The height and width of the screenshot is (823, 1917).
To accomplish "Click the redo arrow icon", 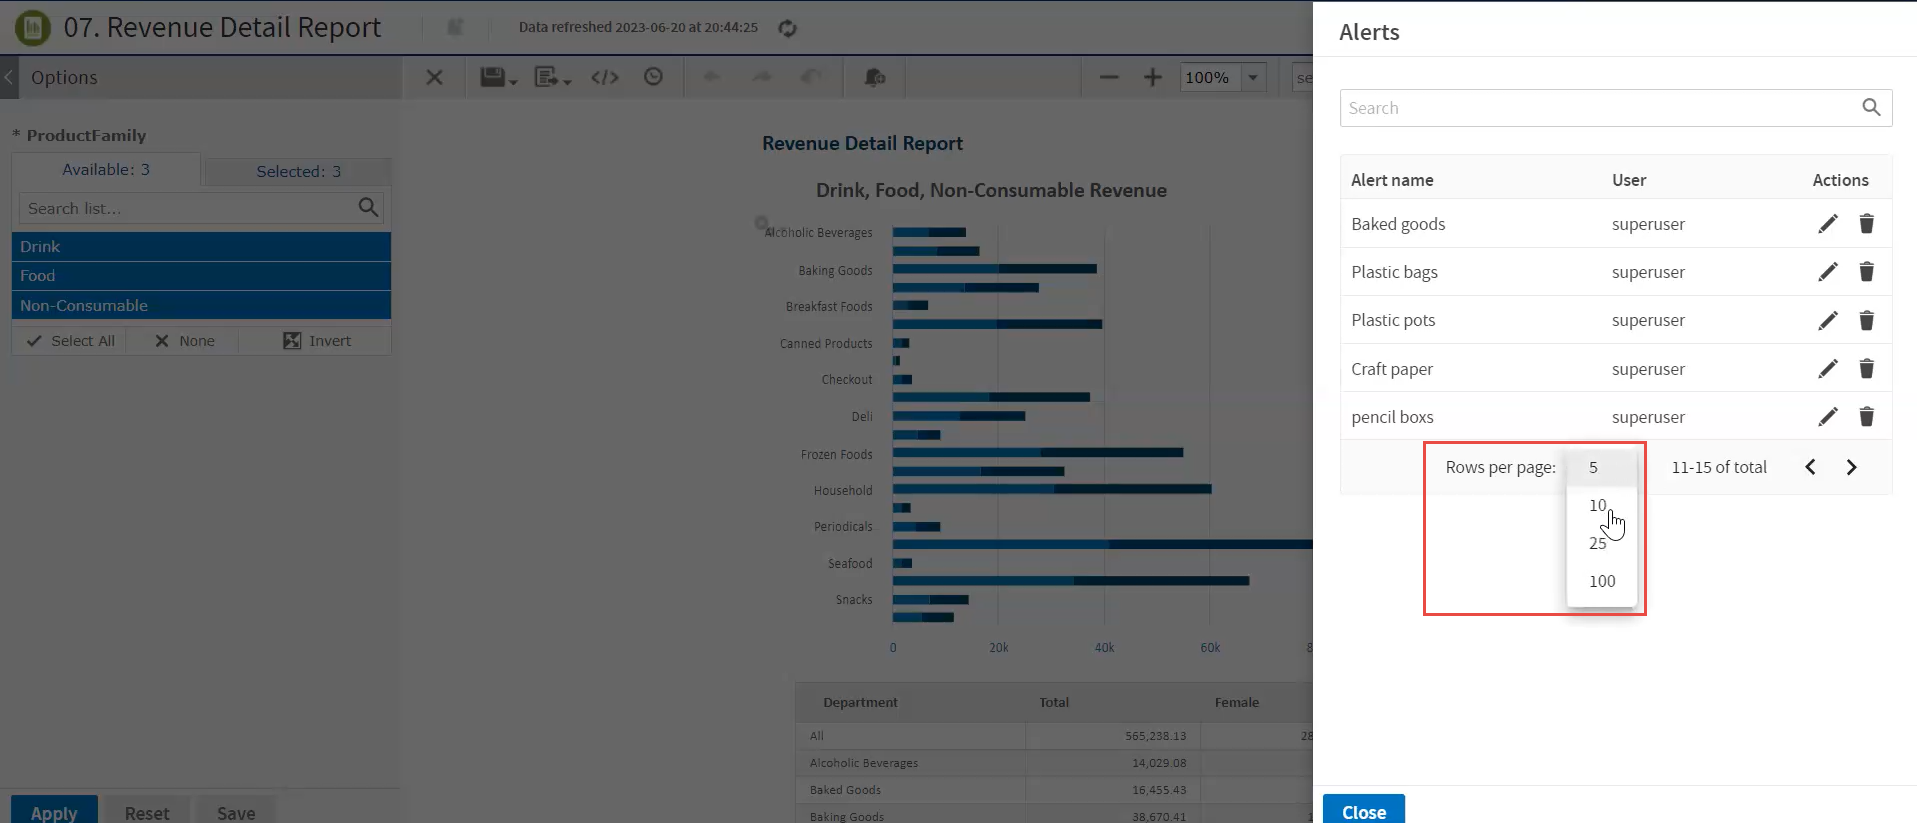I will tap(762, 77).
